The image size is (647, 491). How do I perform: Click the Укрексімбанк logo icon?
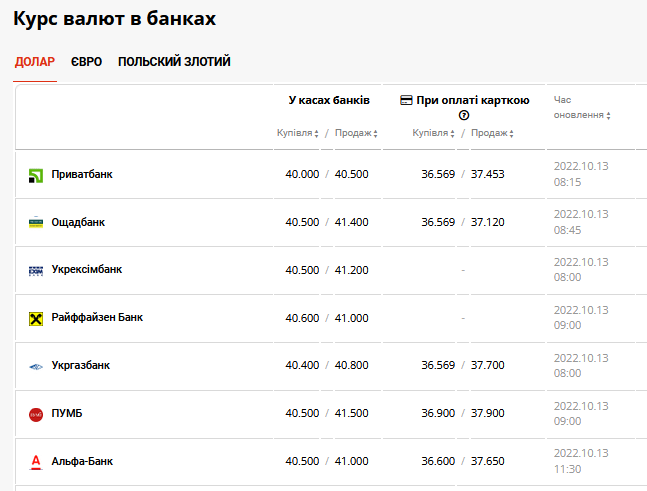[36, 270]
